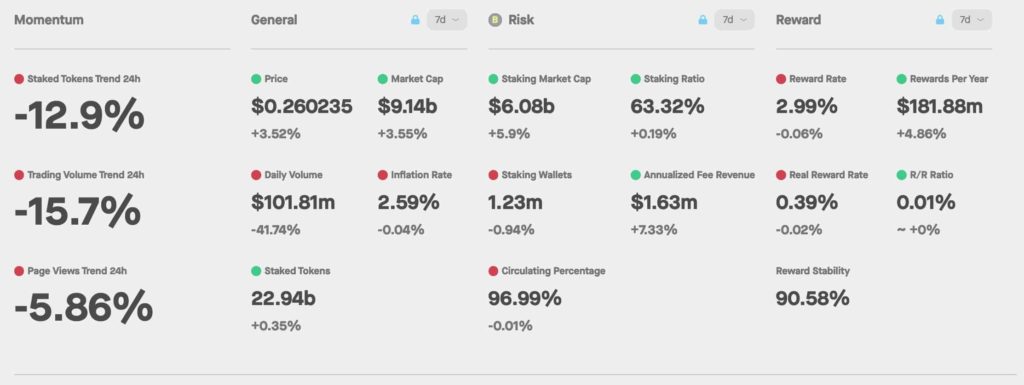
Task: Click the Real Reward Rate label
Action: [829, 175]
